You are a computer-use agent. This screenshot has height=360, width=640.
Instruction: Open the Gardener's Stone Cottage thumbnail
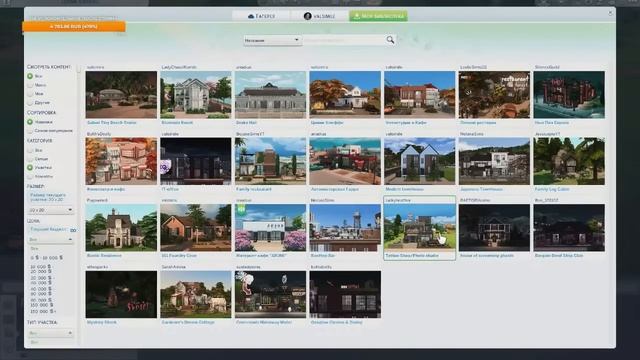[196, 294]
